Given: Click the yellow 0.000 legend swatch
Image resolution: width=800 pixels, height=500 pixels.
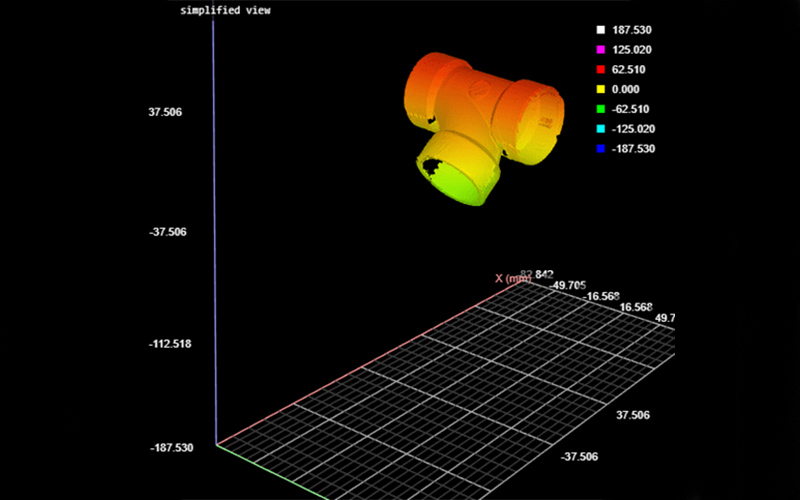Looking at the screenshot, I should click(x=600, y=89).
